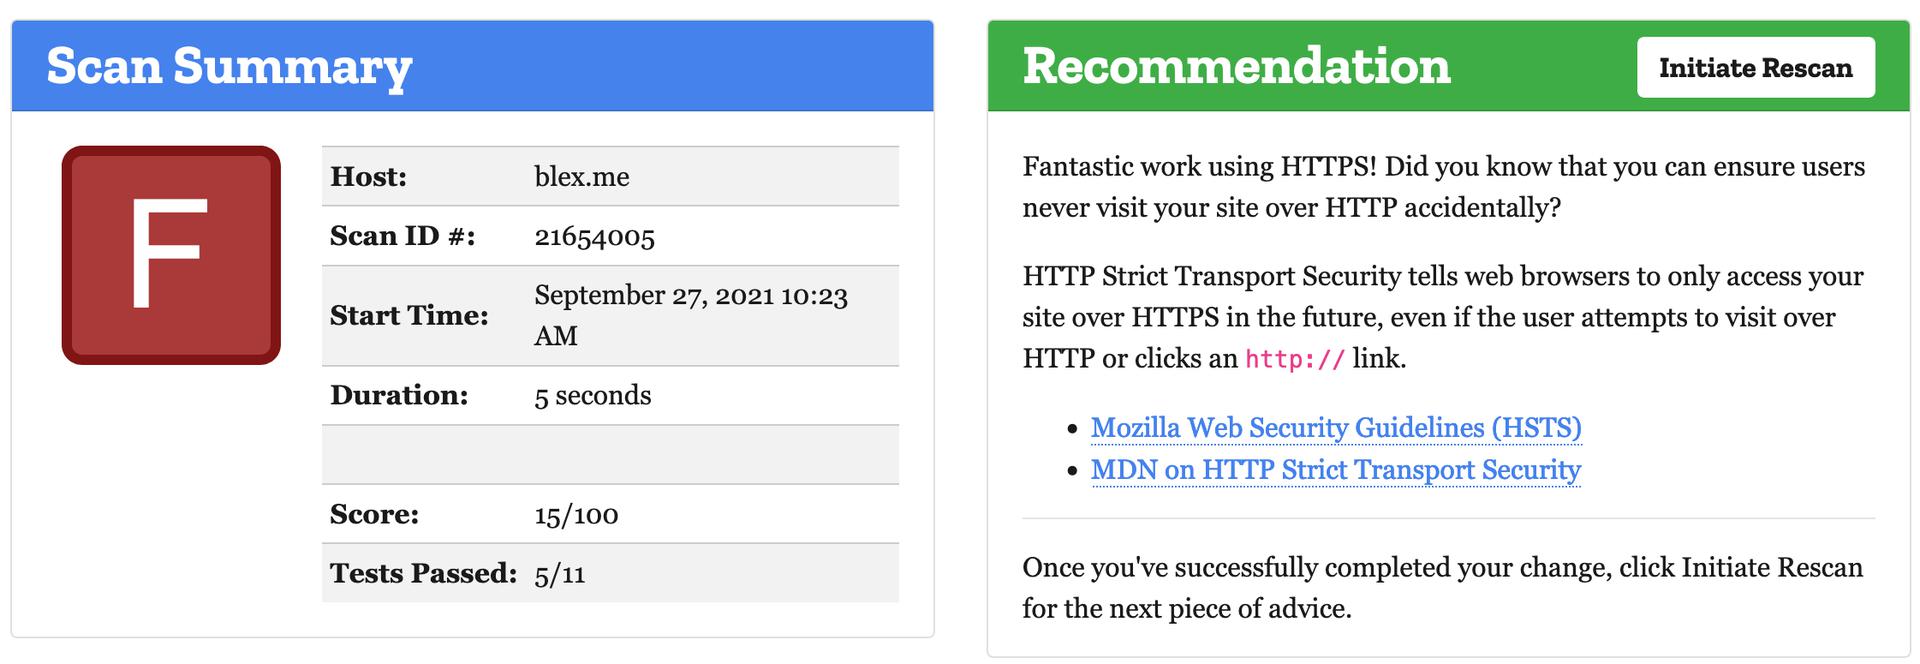
Task: Click the "Once you've successfully completed" paragraph
Action: 1441,588
